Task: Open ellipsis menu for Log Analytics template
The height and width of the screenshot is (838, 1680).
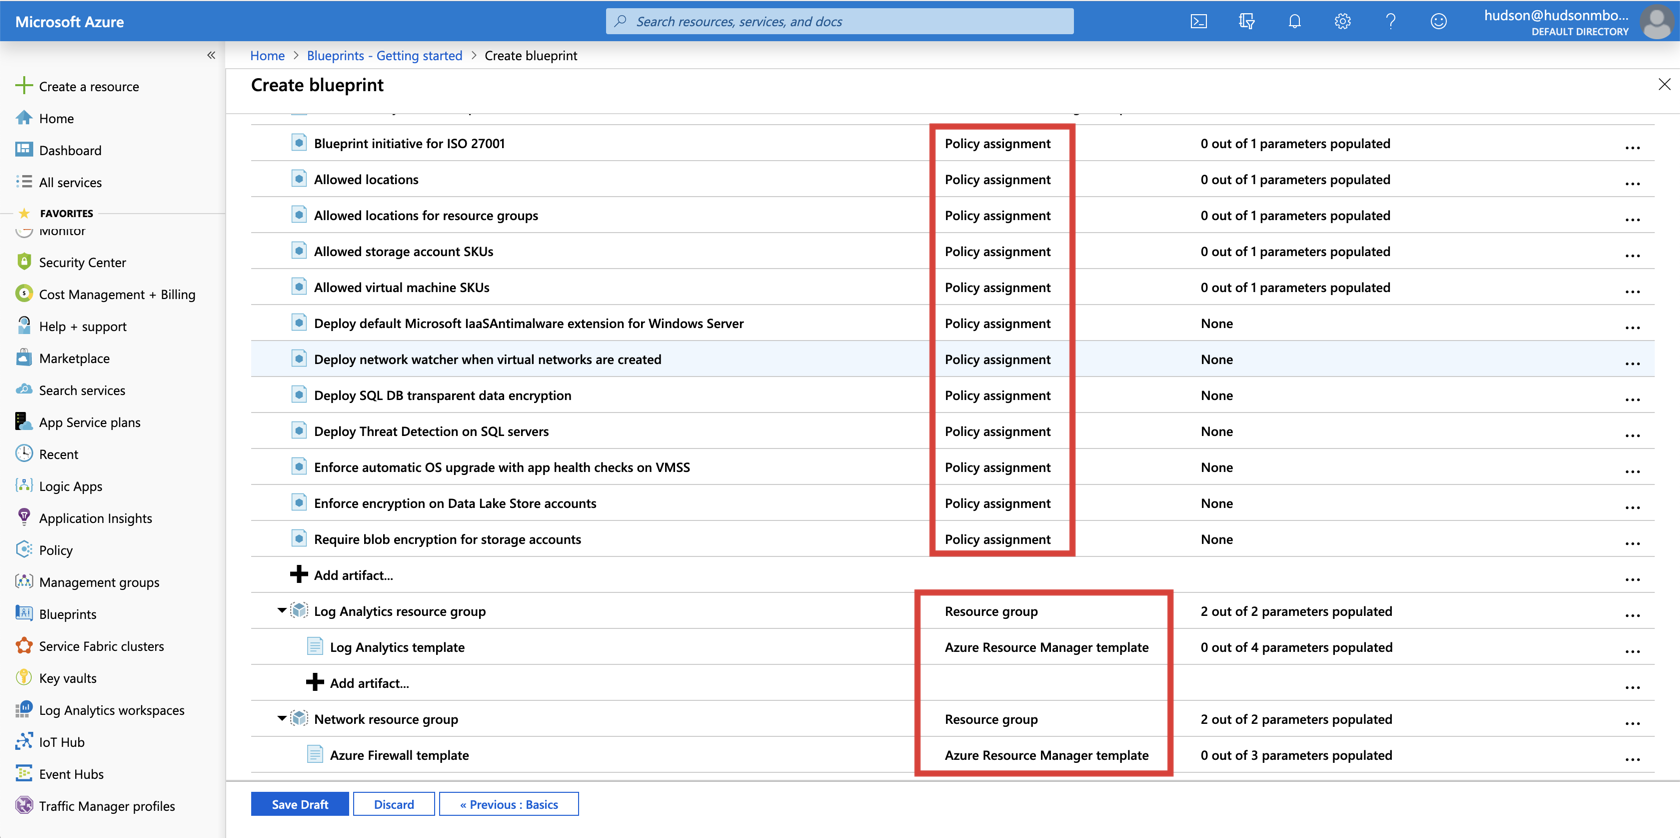Action: point(1632,651)
